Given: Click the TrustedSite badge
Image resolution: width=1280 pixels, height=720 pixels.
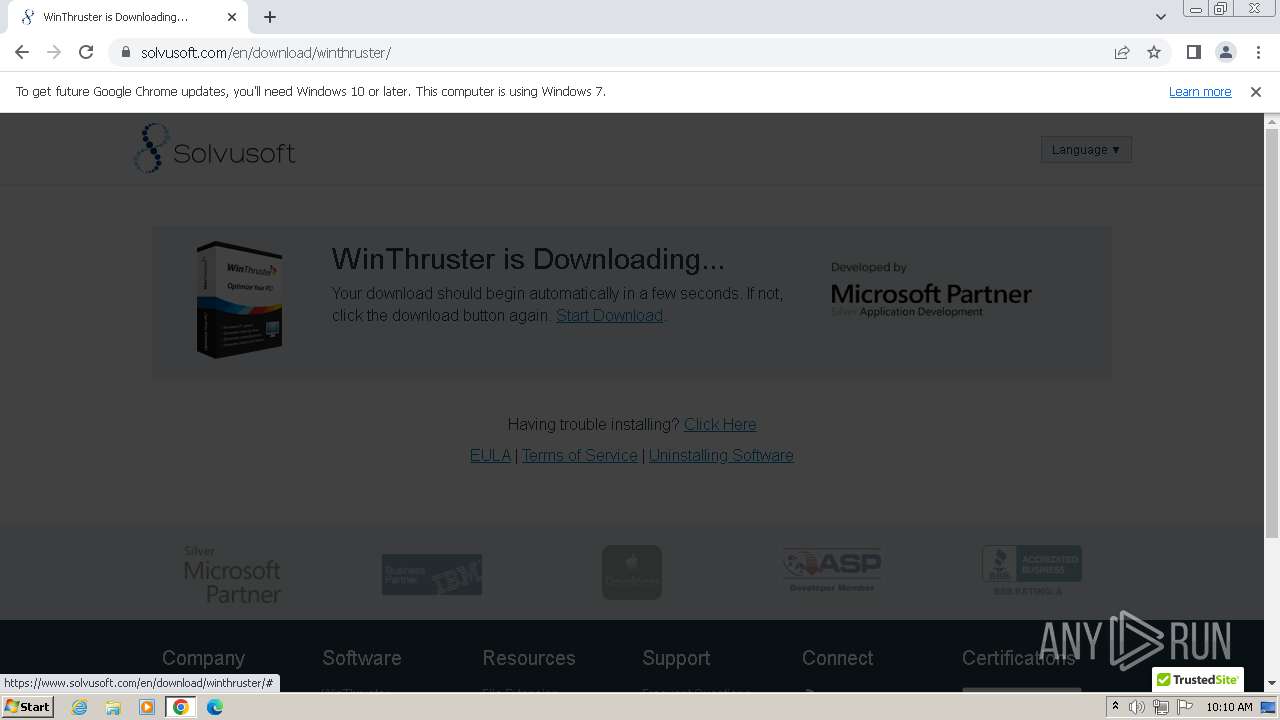Looking at the screenshot, I should (1198, 680).
